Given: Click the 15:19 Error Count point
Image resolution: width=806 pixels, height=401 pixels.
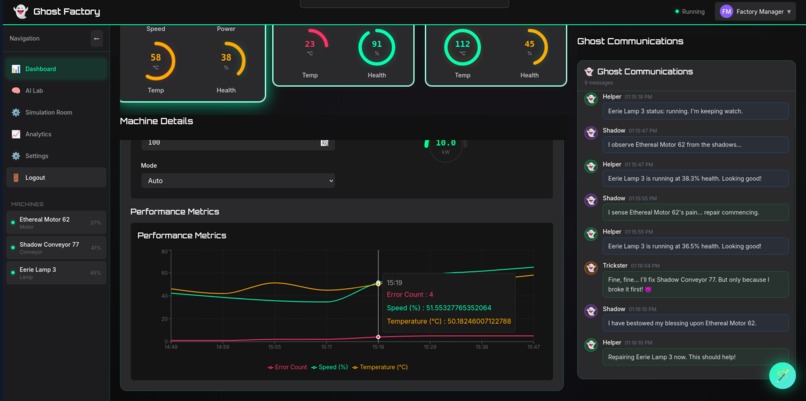Looking at the screenshot, I should pos(378,337).
